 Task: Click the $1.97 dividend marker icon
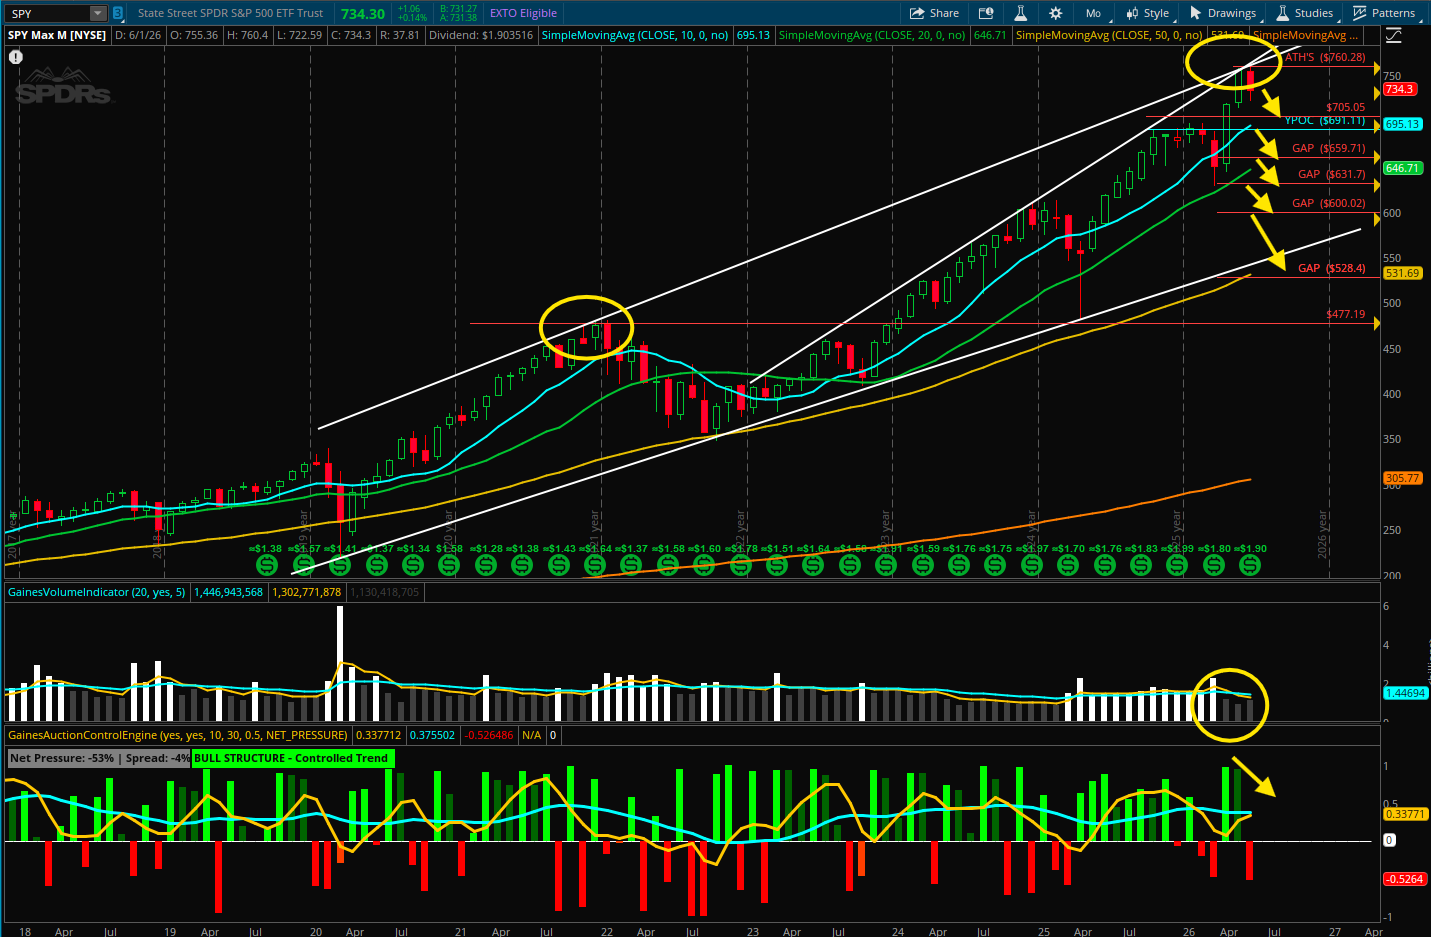[1032, 565]
